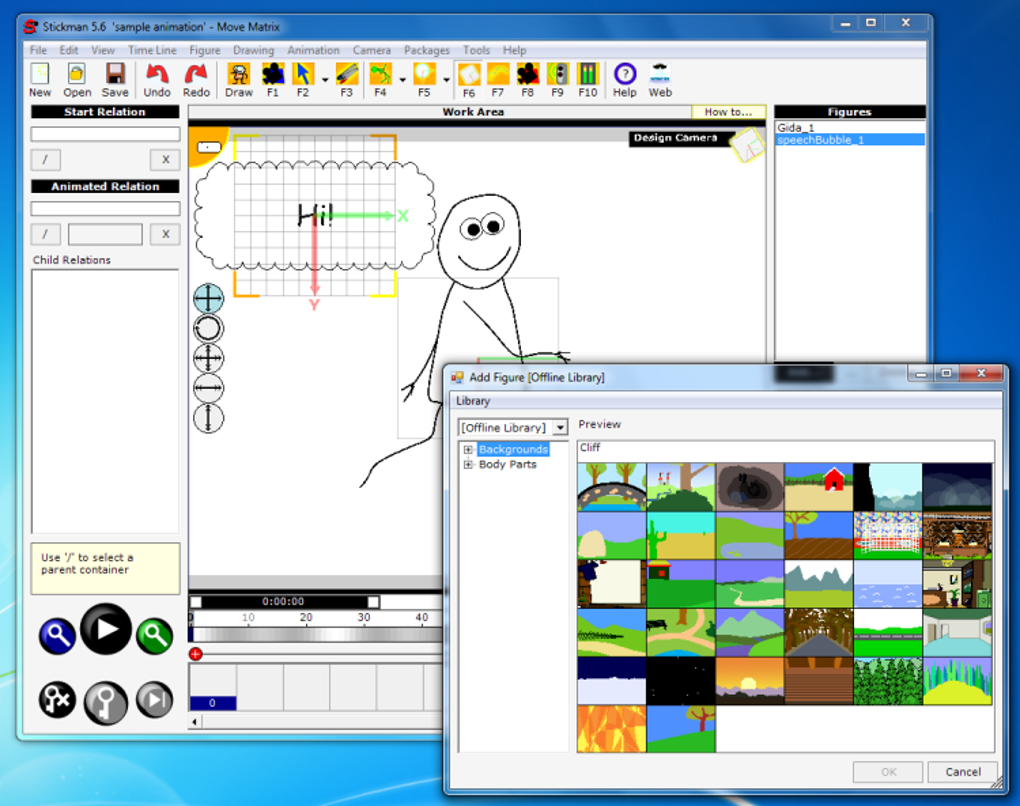Select the red barn background thumbnail
1020x806 pixels.
818,487
